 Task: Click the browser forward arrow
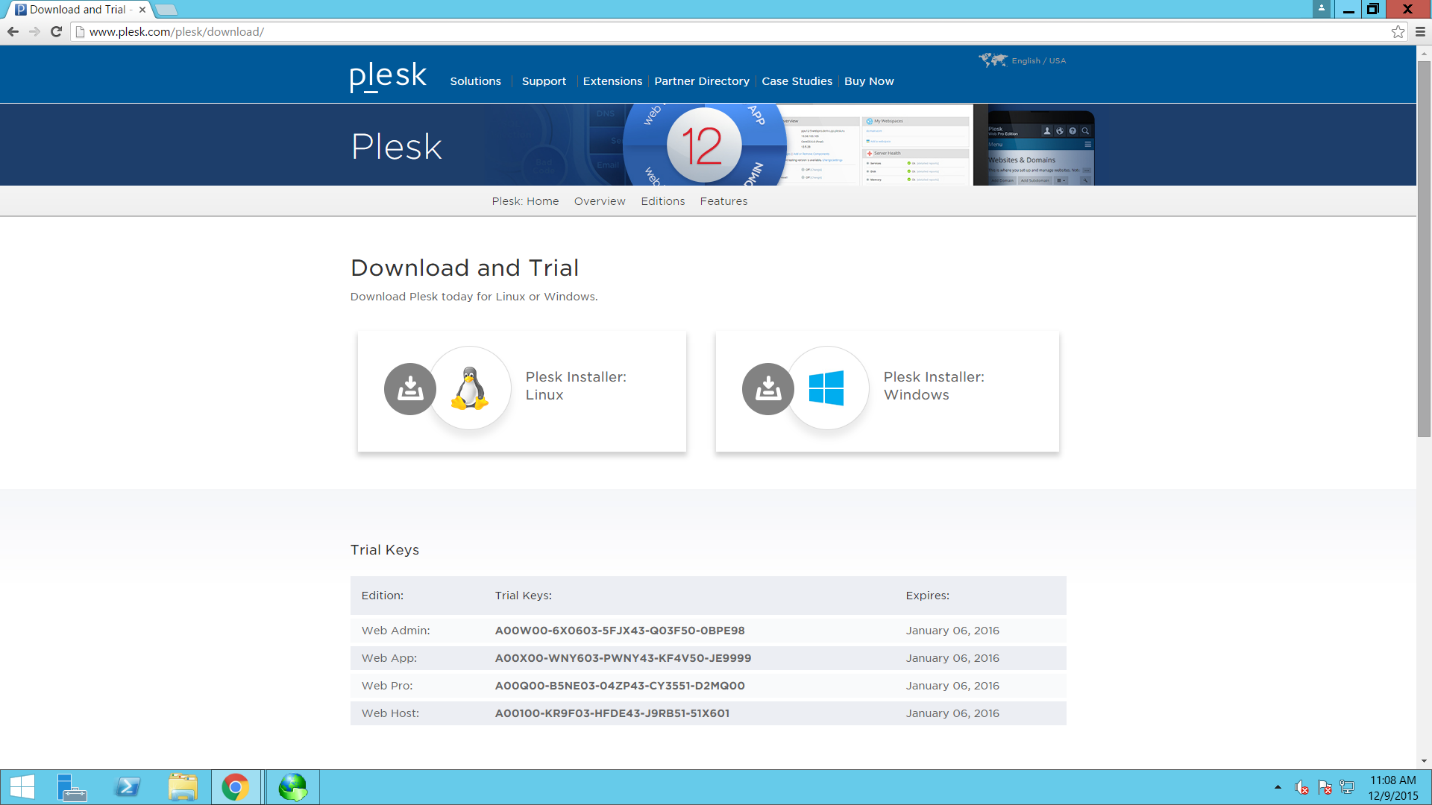pyautogui.click(x=35, y=32)
